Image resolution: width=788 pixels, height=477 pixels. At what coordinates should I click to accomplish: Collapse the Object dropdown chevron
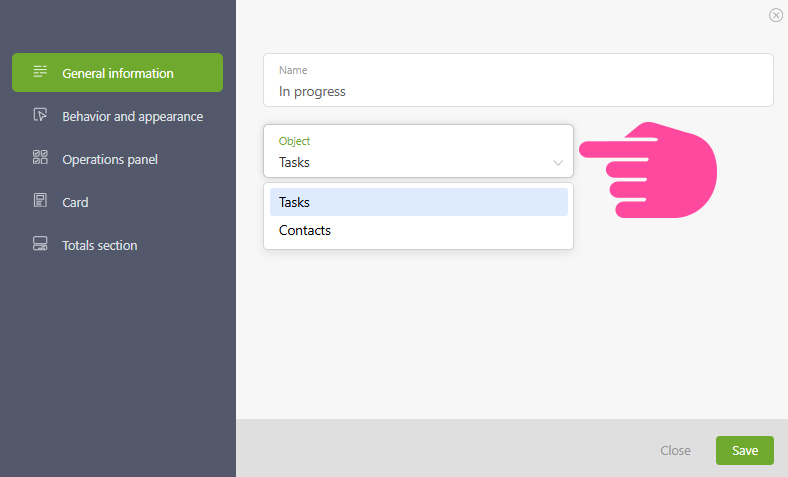[558, 163]
